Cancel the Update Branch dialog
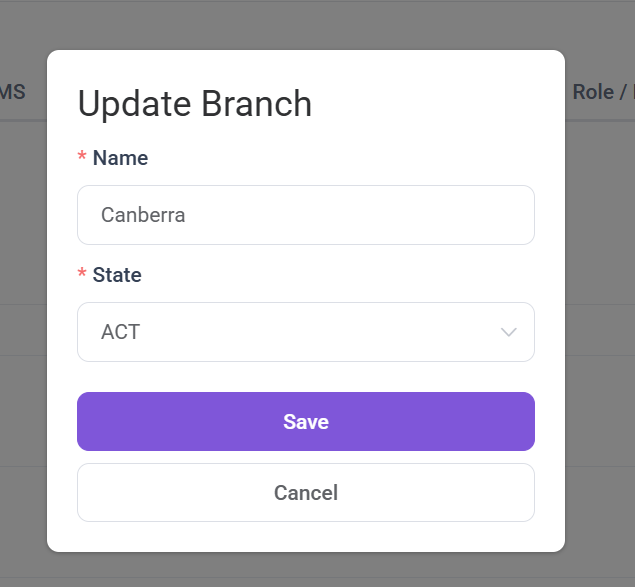This screenshot has height=587, width=635. coord(305,492)
